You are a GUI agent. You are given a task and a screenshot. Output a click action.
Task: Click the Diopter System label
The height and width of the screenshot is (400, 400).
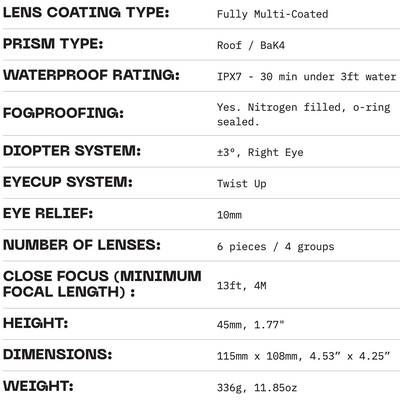pyautogui.click(x=72, y=151)
